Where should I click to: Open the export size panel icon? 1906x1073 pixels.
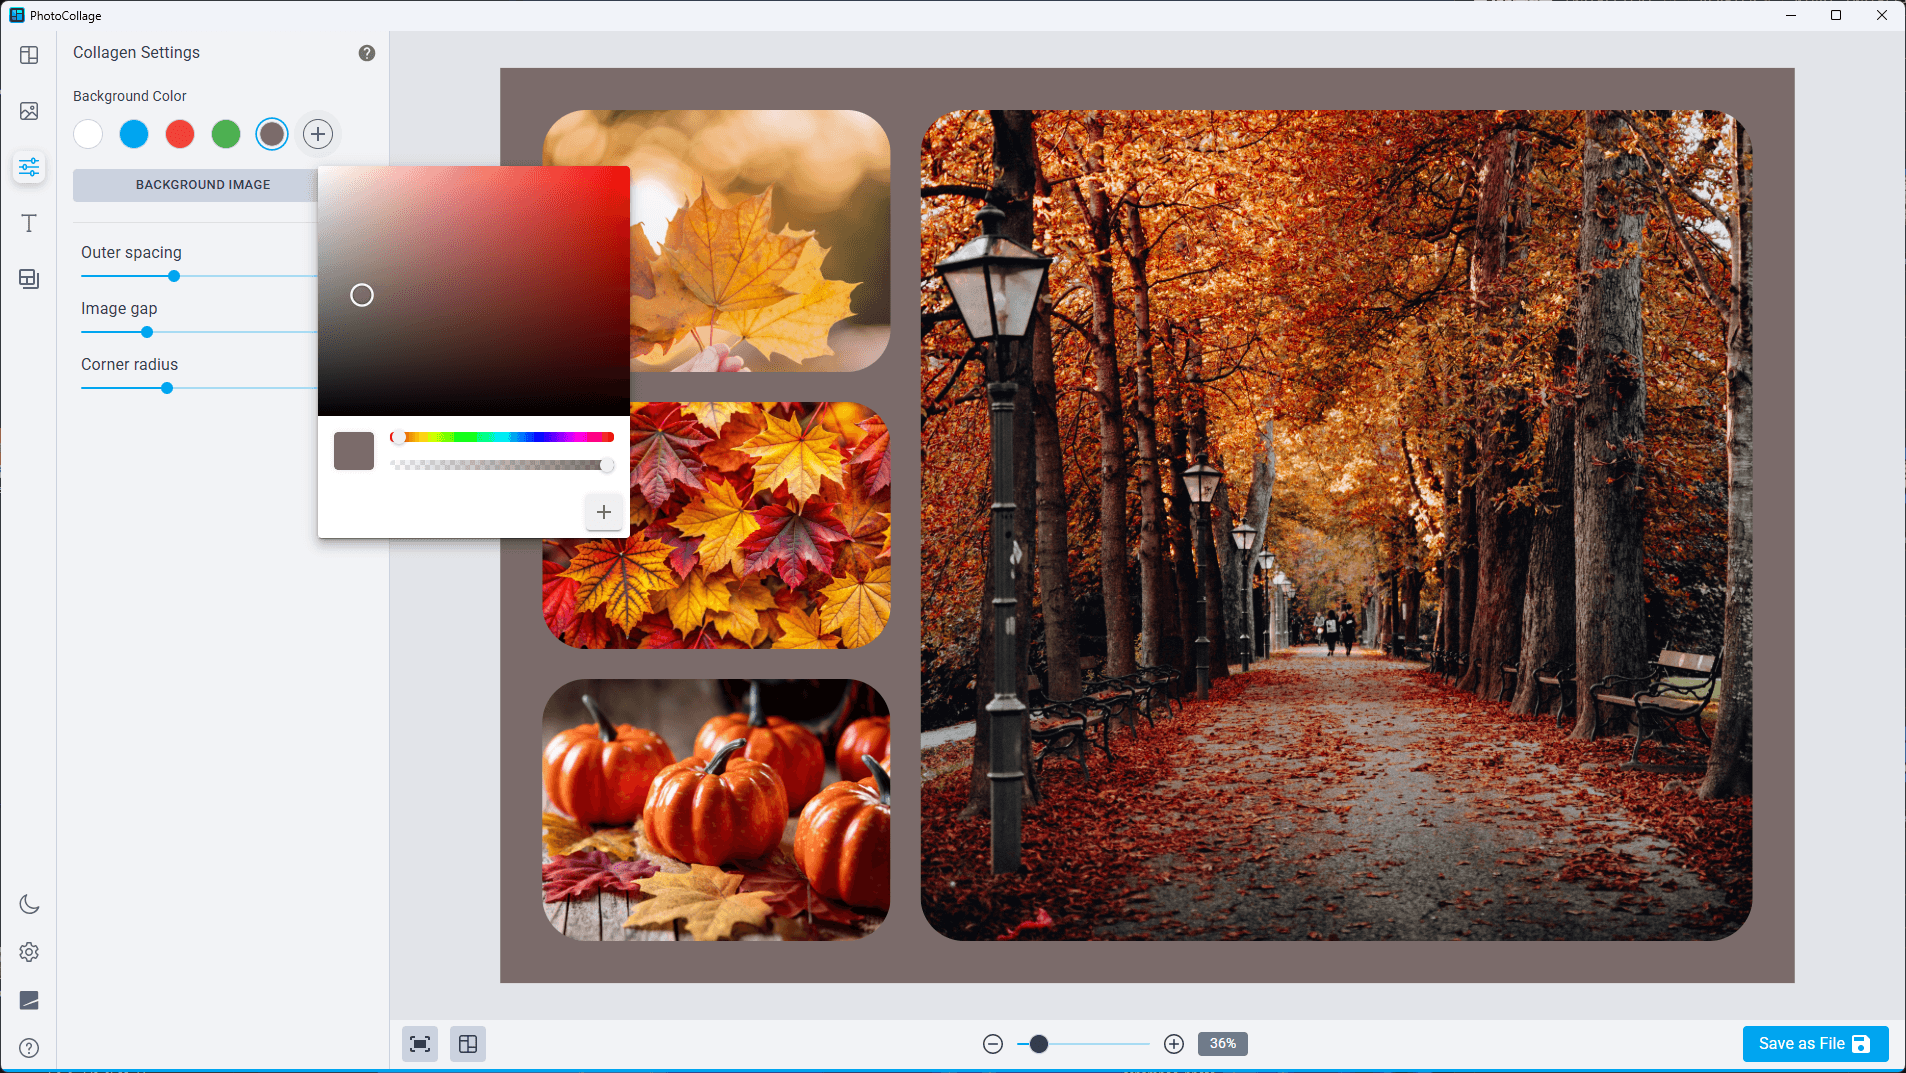tap(29, 279)
